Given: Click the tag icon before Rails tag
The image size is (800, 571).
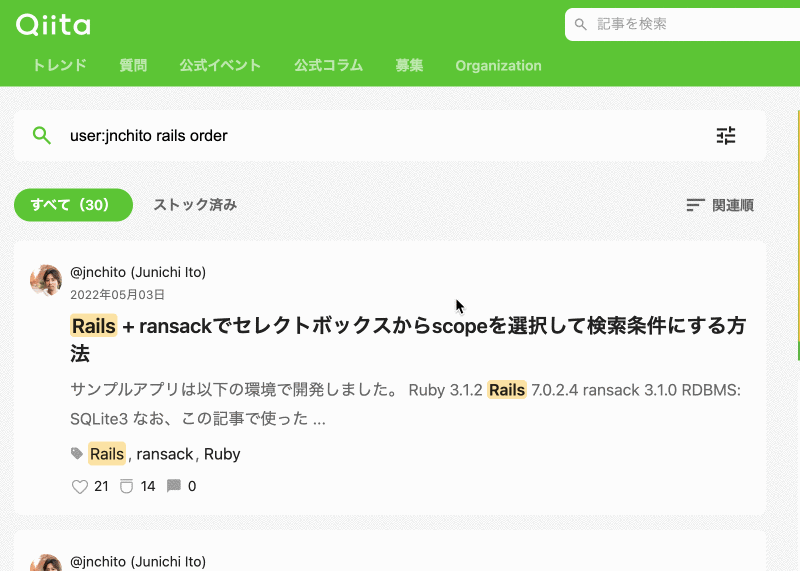Looking at the screenshot, I should (x=77, y=453).
